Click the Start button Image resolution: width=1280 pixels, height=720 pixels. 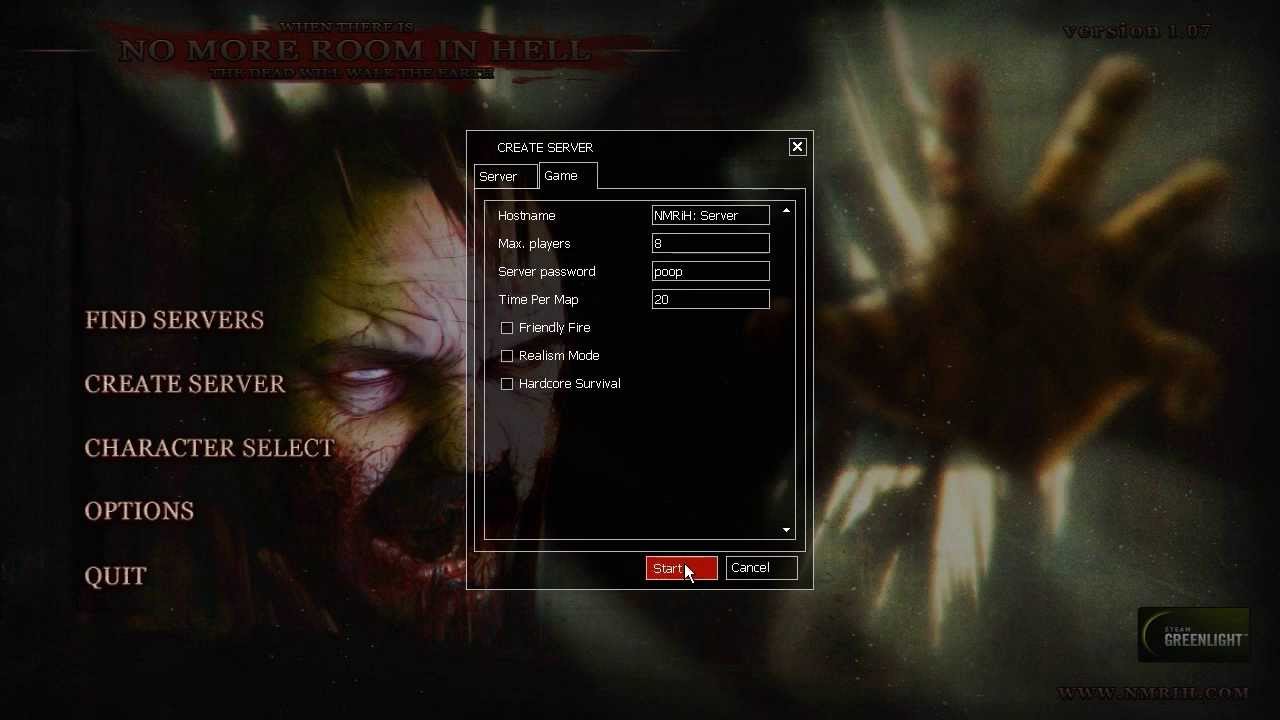[681, 568]
